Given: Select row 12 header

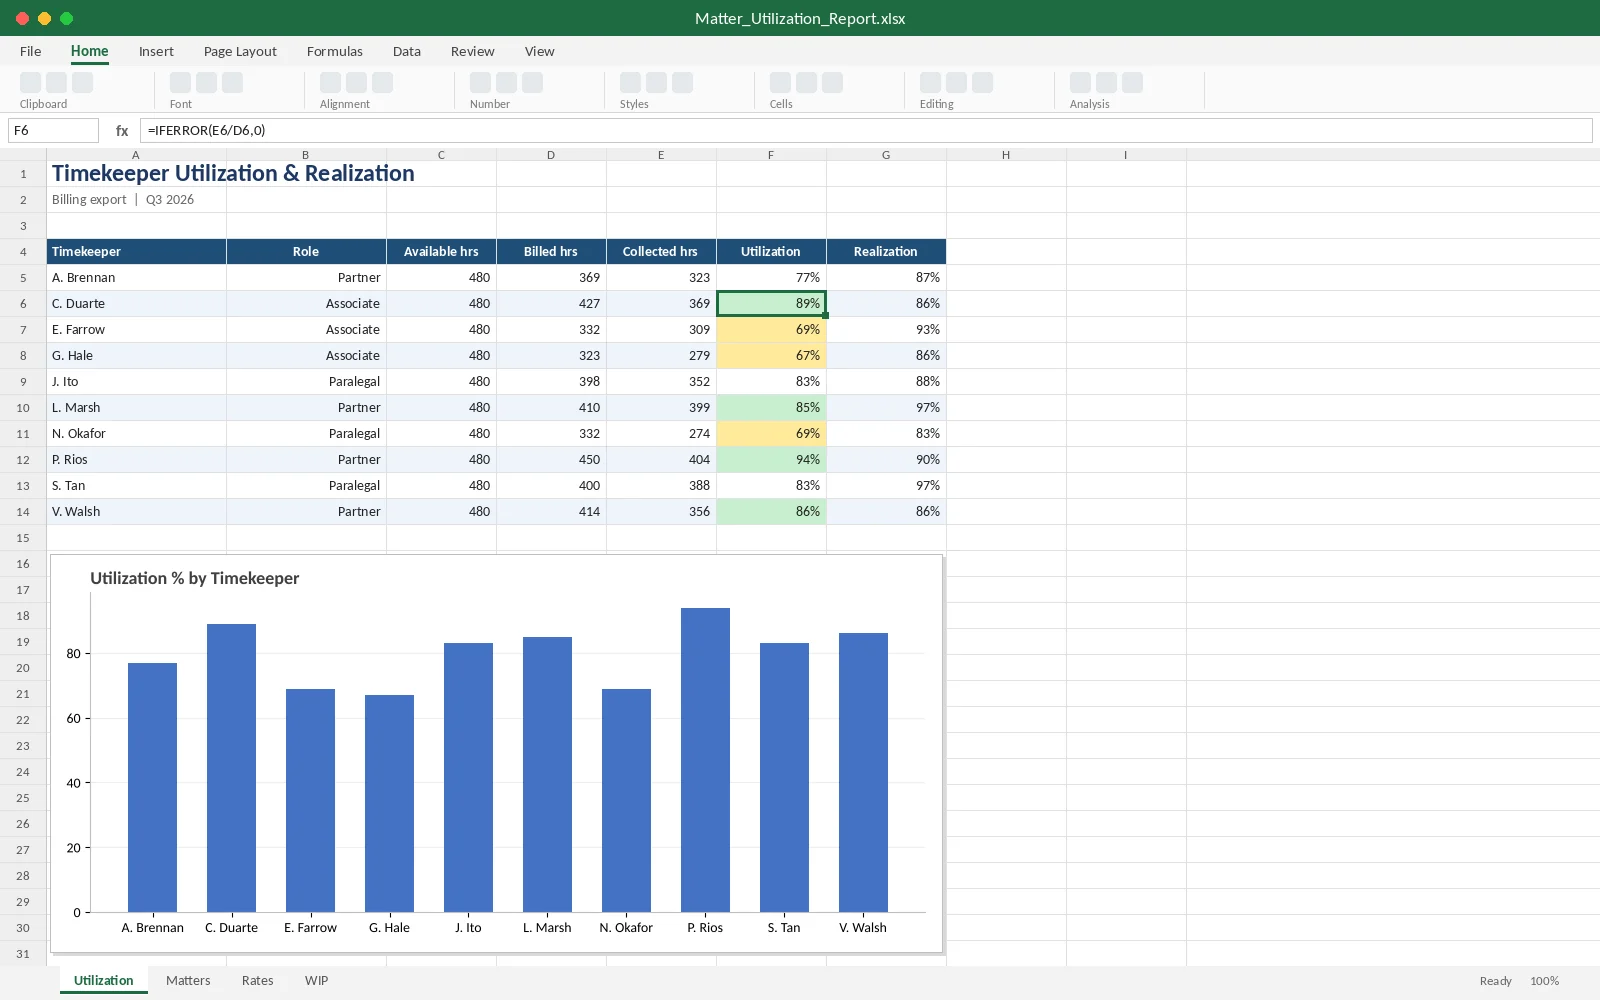Looking at the screenshot, I should click(x=23, y=460).
